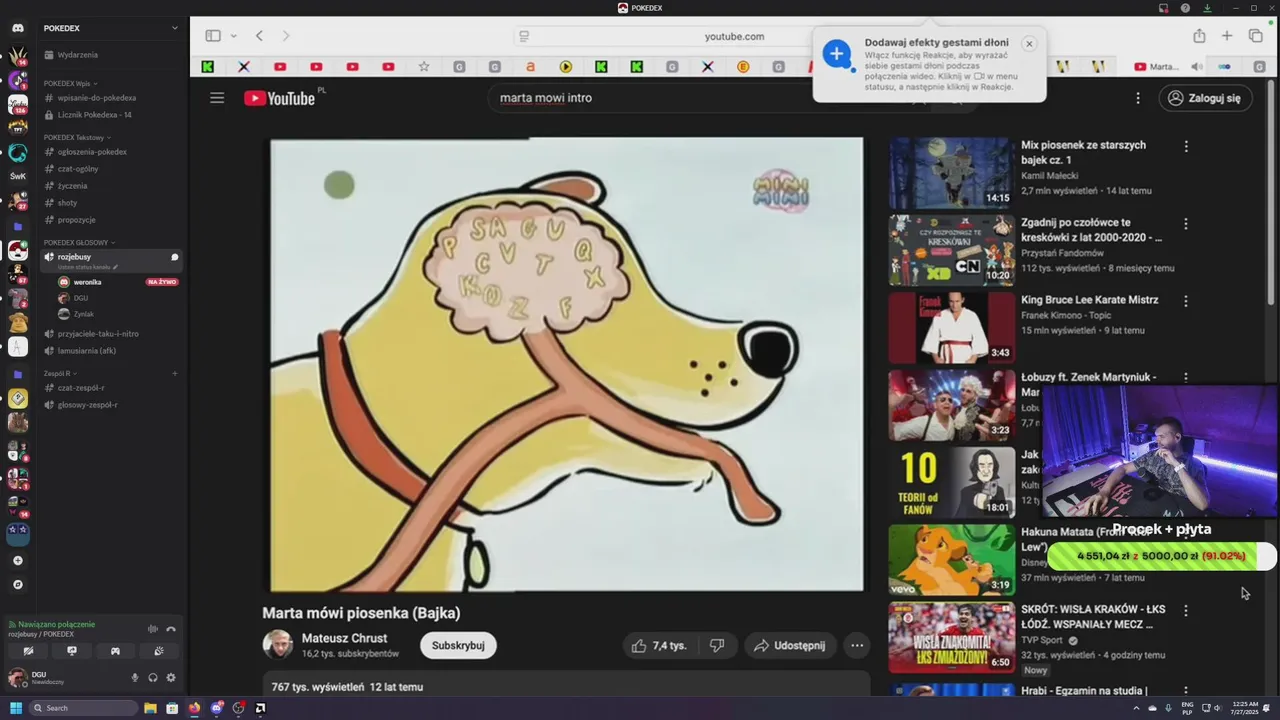The width and height of the screenshot is (1280, 720).
Task: Click the Udostępnij share button
Action: tap(789, 645)
